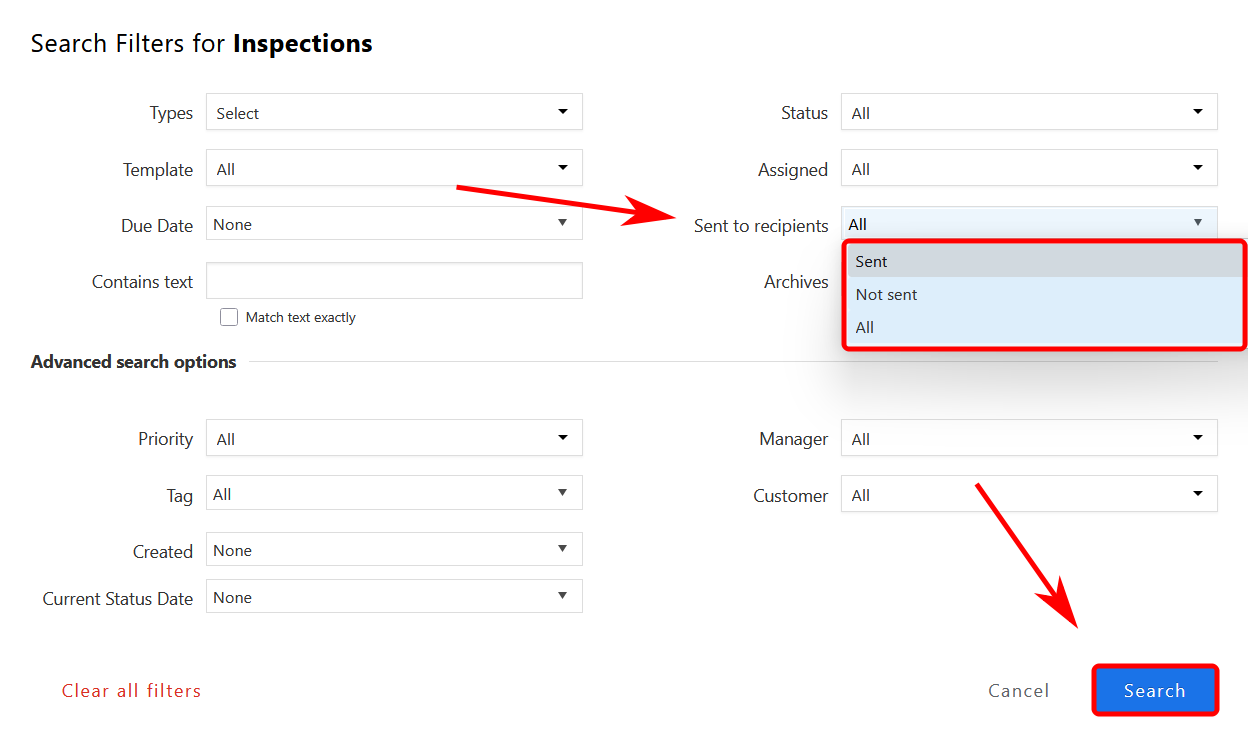The height and width of the screenshot is (731, 1248).
Task: Open the Created date selector
Action: [394, 550]
